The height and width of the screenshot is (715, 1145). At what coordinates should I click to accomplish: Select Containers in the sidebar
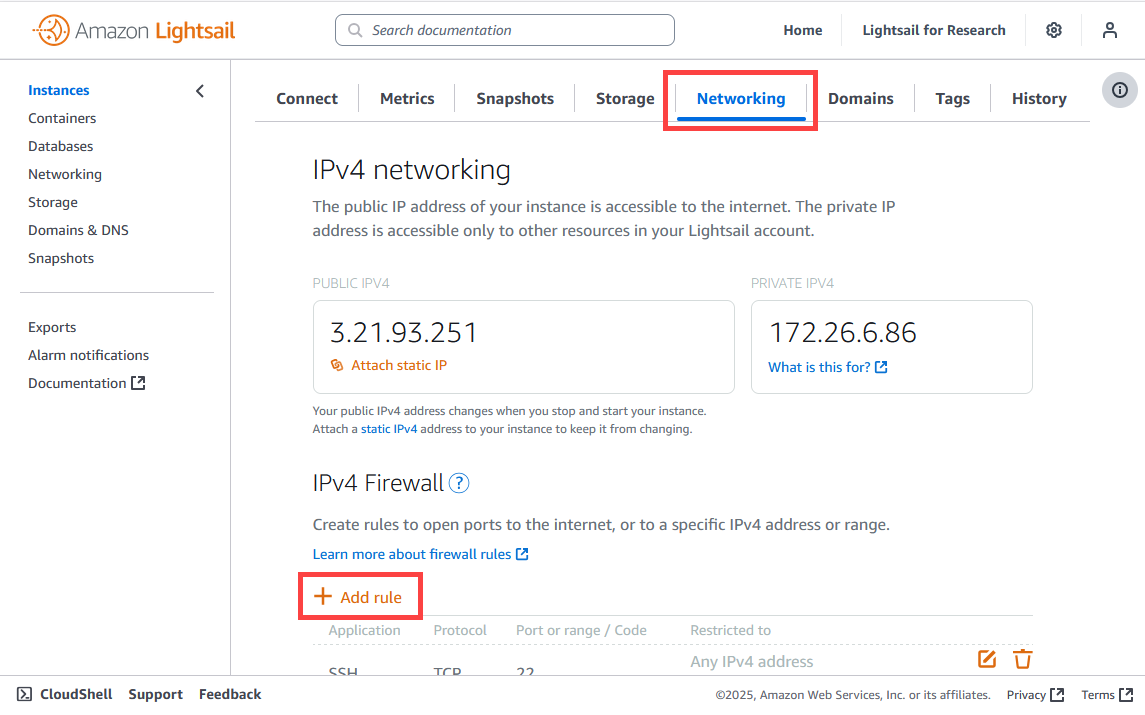tap(62, 118)
